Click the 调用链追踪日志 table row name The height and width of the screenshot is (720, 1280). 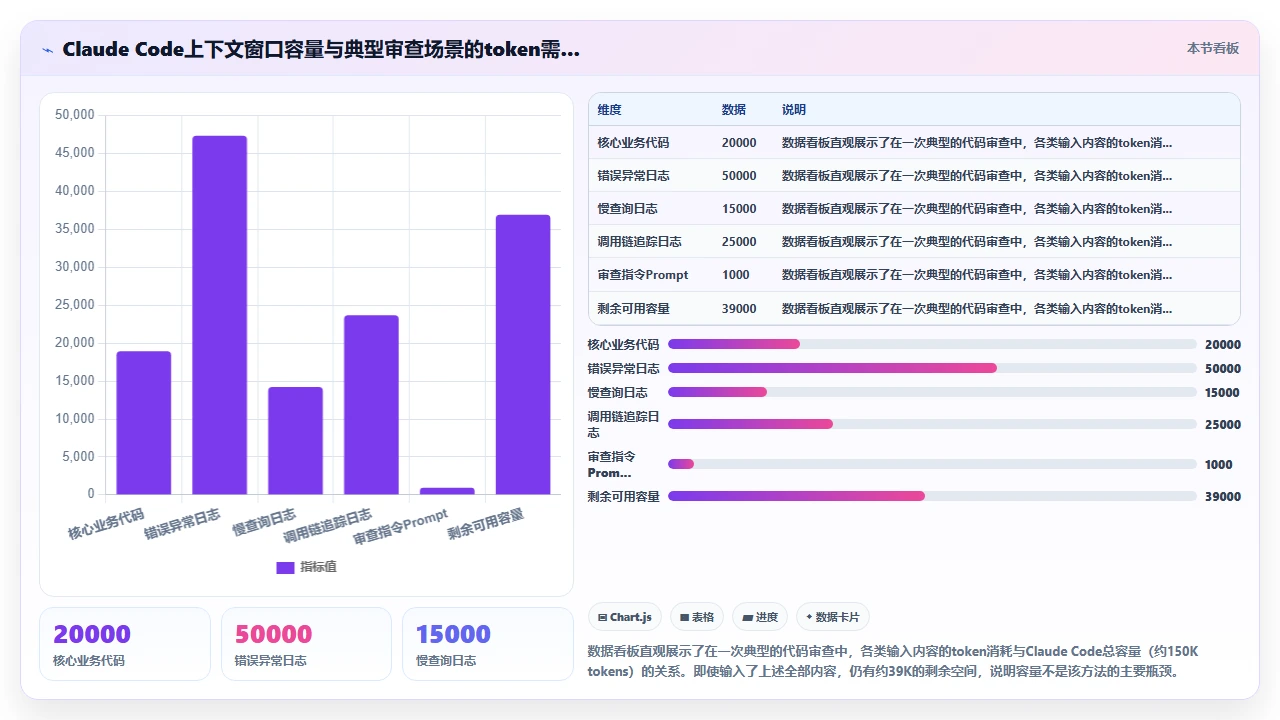tap(639, 242)
